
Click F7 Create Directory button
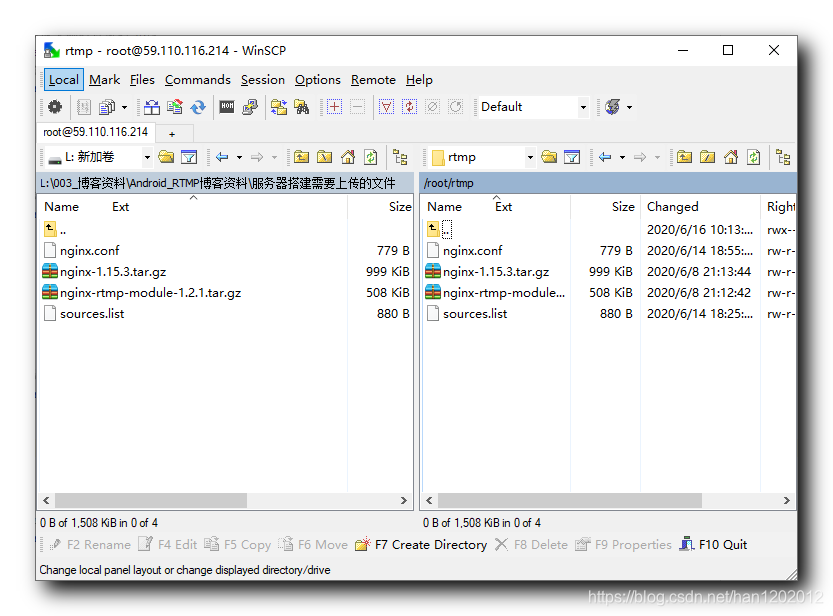pos(421,545)
